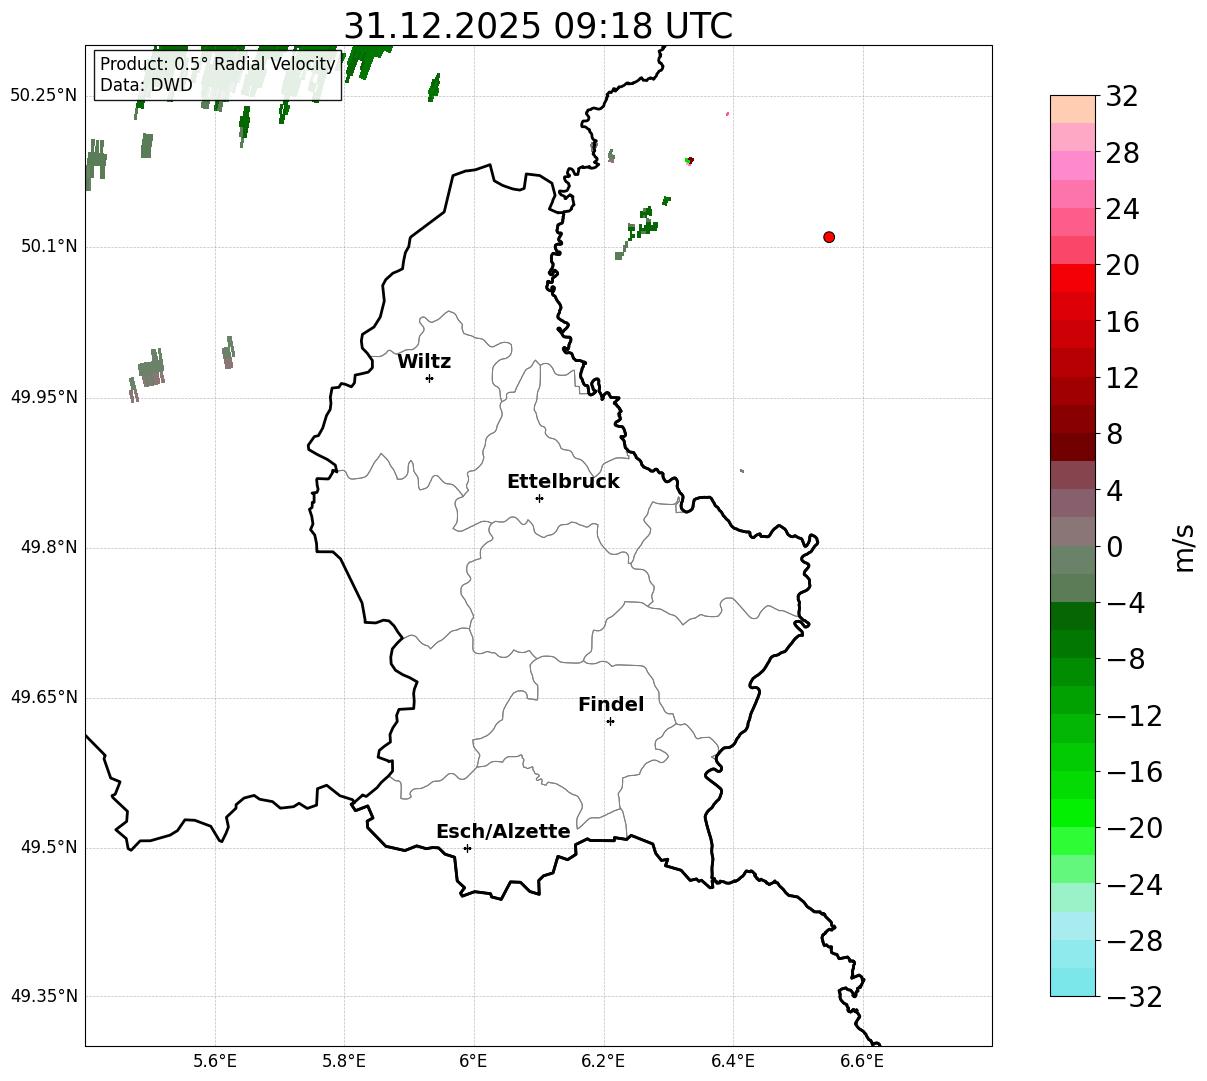This screenshot has height=1081, width=1207.
Task: Click the 5.6°E longitude tick label
Action: coord(215,1061)
